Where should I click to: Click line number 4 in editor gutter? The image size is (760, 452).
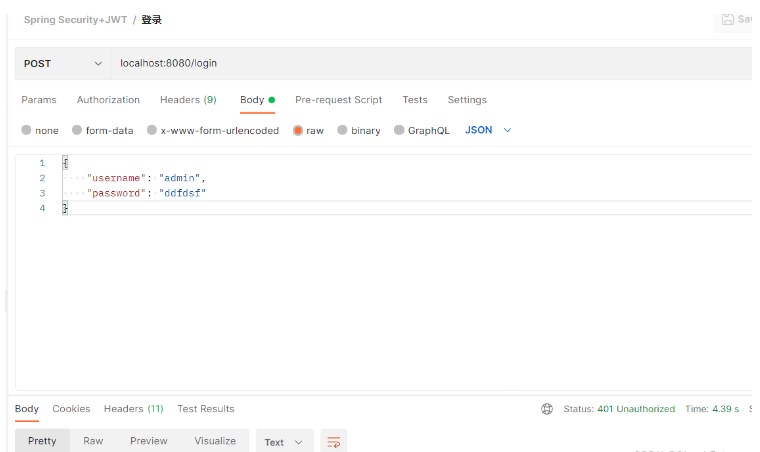click(42, 208)
